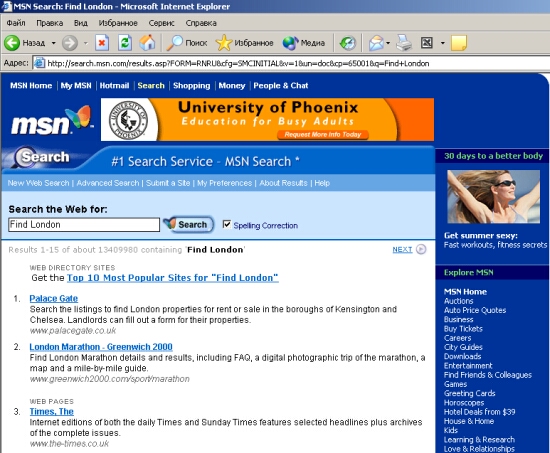This screenshot has width=550, height=453.
Task: Open Advanced Search link
Action: (108, 183)
